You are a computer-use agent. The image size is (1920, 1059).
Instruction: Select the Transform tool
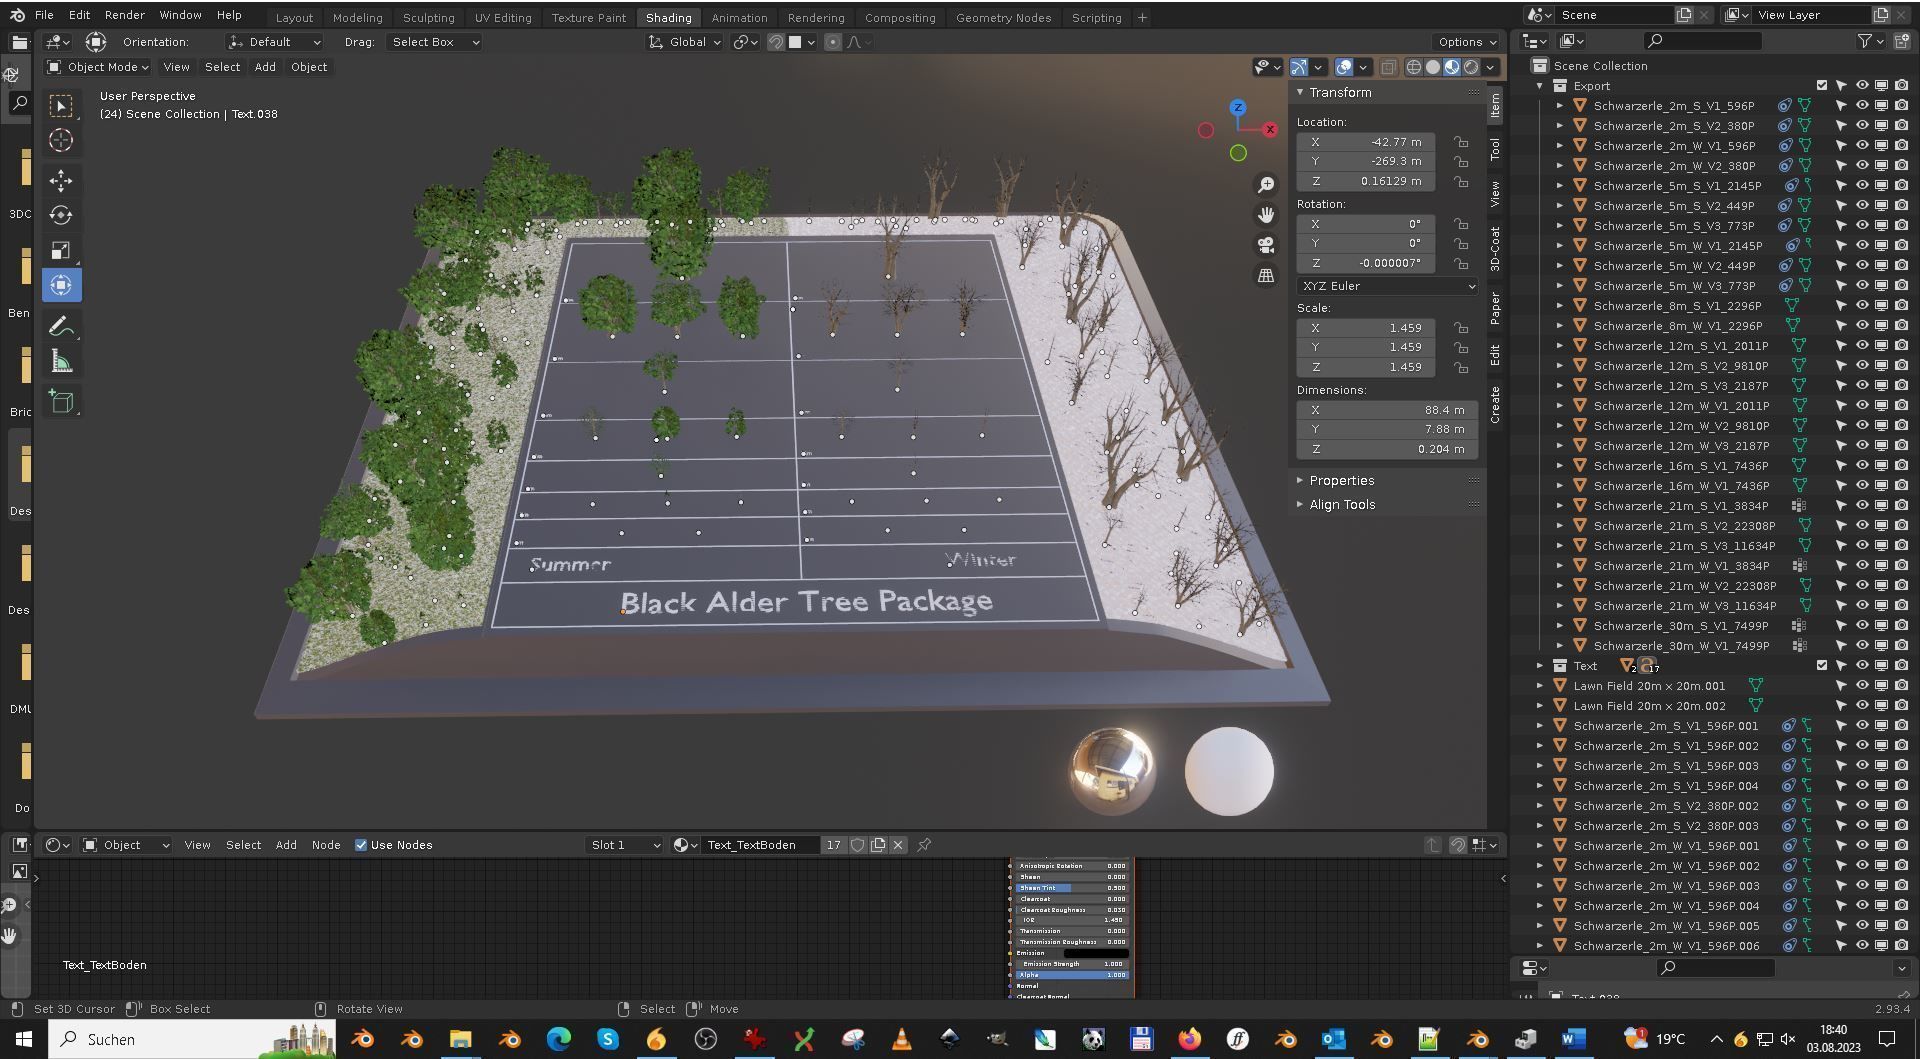coord(61,285)
